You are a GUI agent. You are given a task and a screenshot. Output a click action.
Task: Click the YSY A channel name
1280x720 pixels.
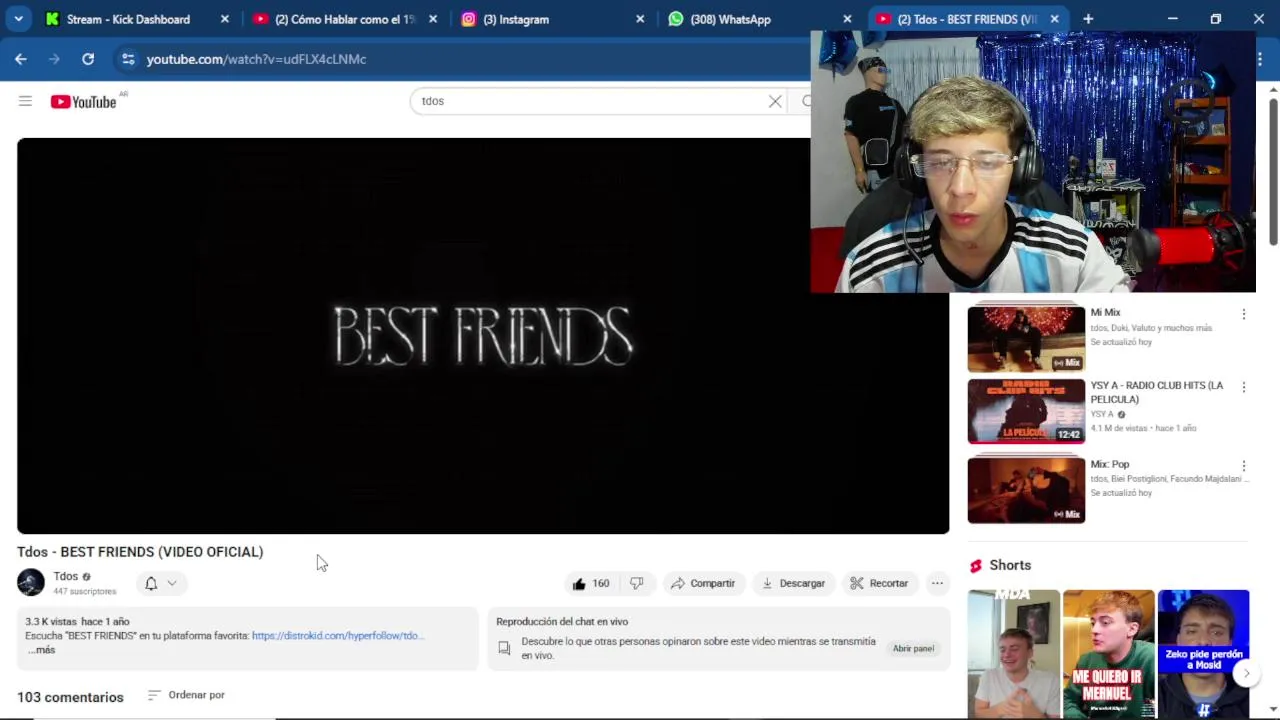pos(1102,414)
